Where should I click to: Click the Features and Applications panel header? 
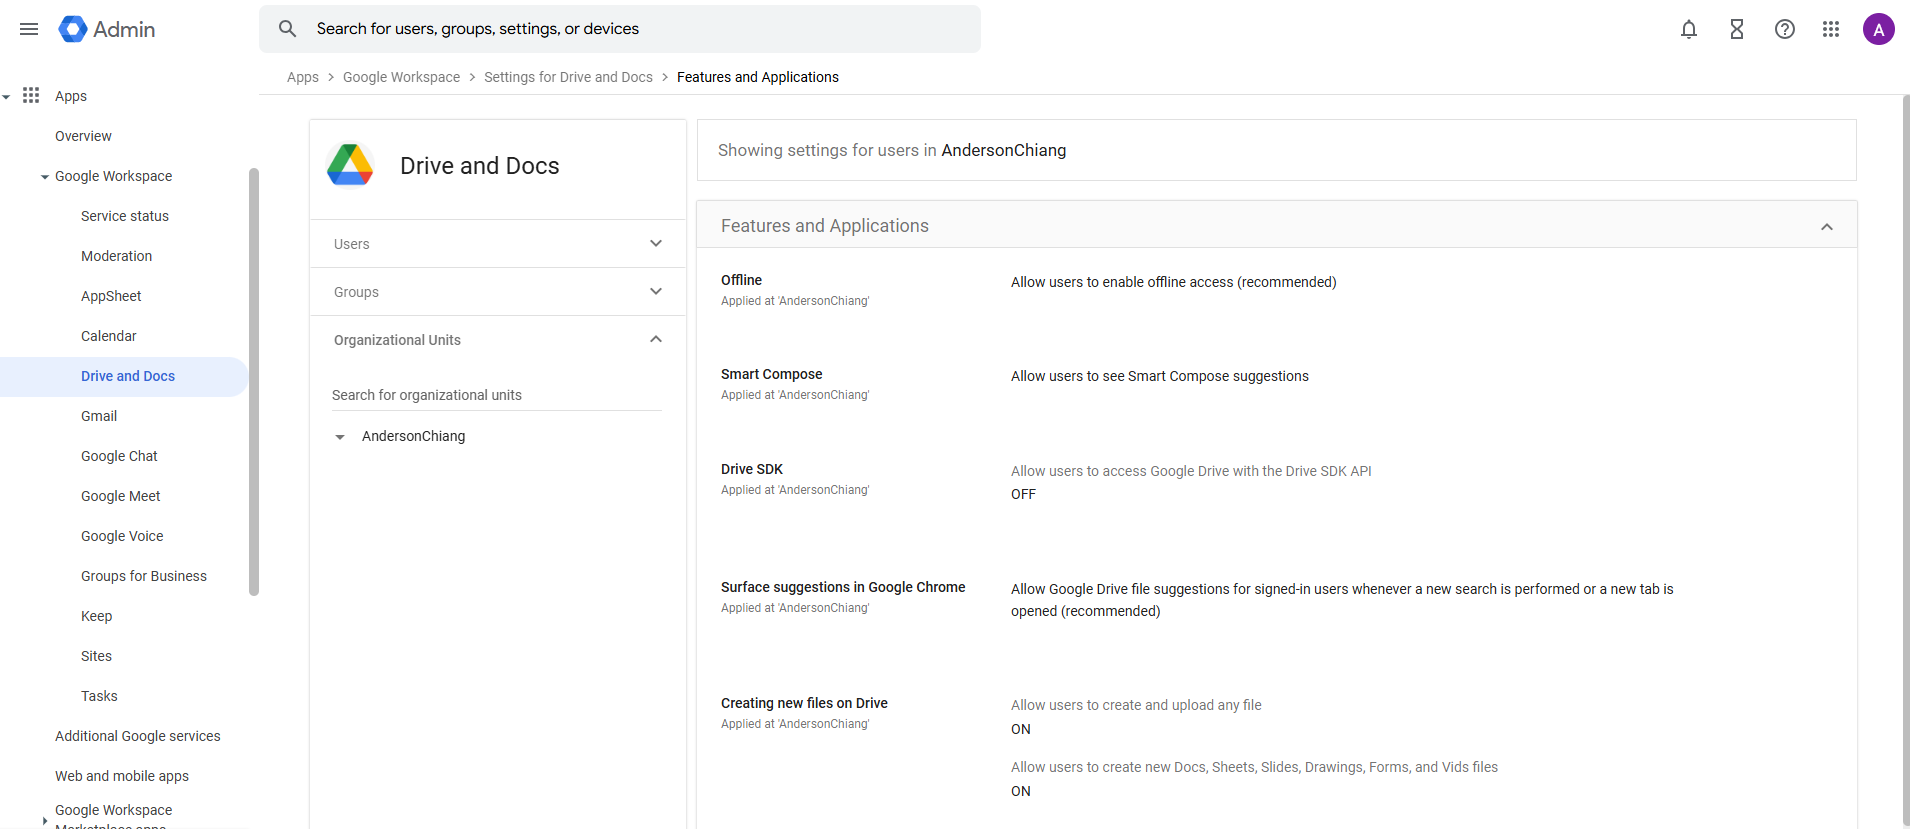point(1277,225)
